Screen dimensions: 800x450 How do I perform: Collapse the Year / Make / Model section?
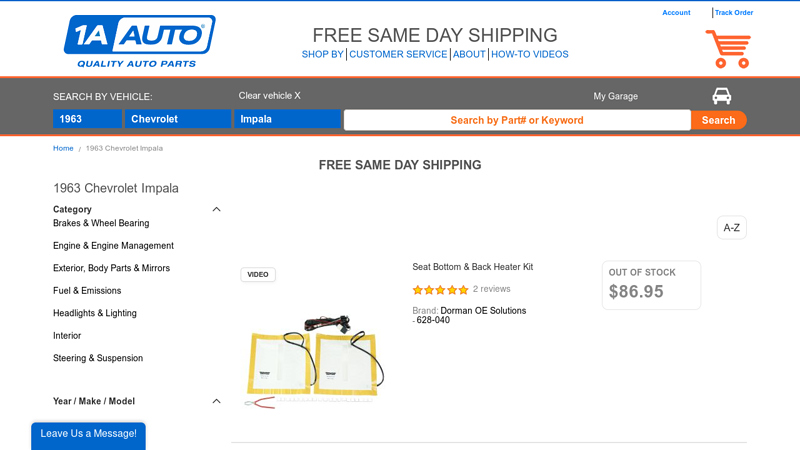point(216,401)
